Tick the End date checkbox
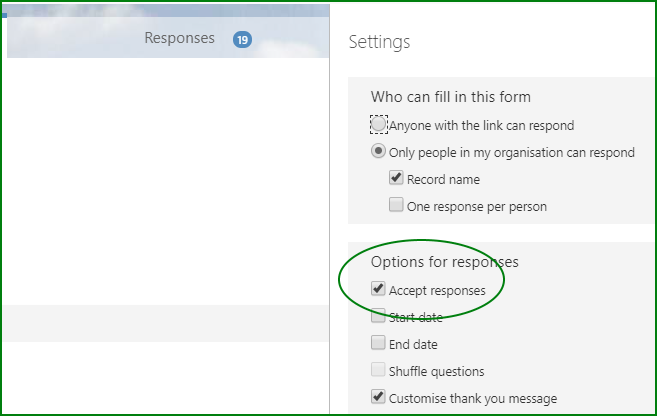Image resolution: width=657 pixels, height=416 pixels. tap(378, 343)
